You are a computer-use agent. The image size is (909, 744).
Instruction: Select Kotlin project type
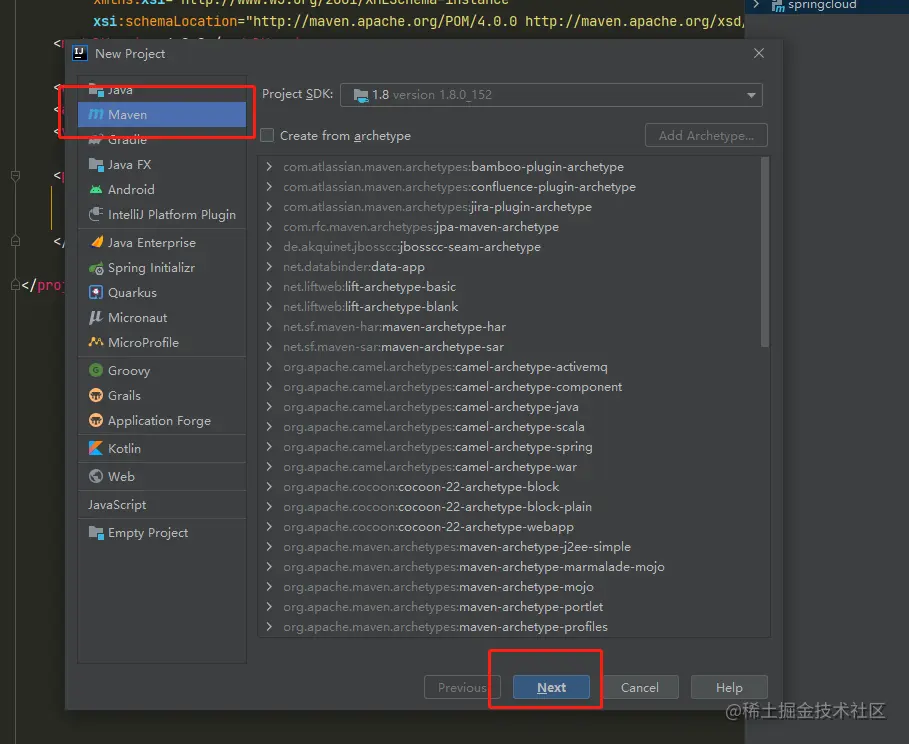[162, 448]
